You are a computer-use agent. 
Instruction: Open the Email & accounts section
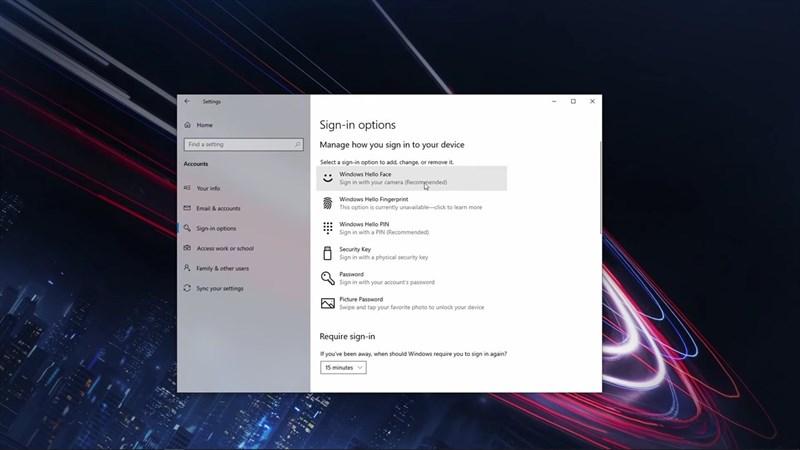244,208
